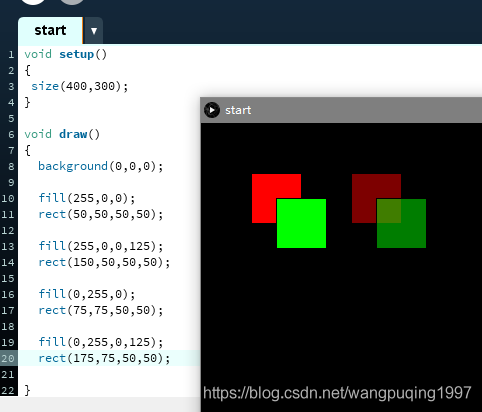Click the 'start' title of the output window
This screenshot has width=482, height=412.
point(238,110)
